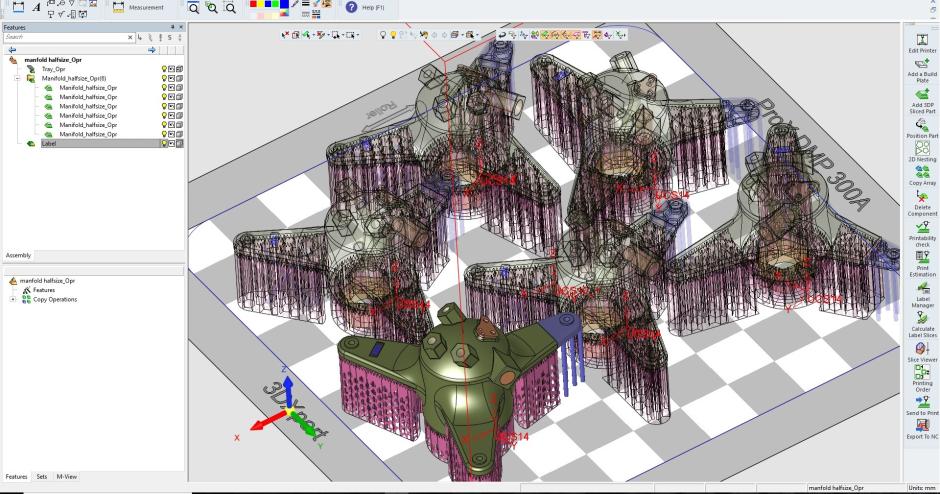Image resolution: width=940 pixels, height=494 pixels.
Task: Click the Add 3DP Sliced Part icon
Action: [x=920, y=98]
